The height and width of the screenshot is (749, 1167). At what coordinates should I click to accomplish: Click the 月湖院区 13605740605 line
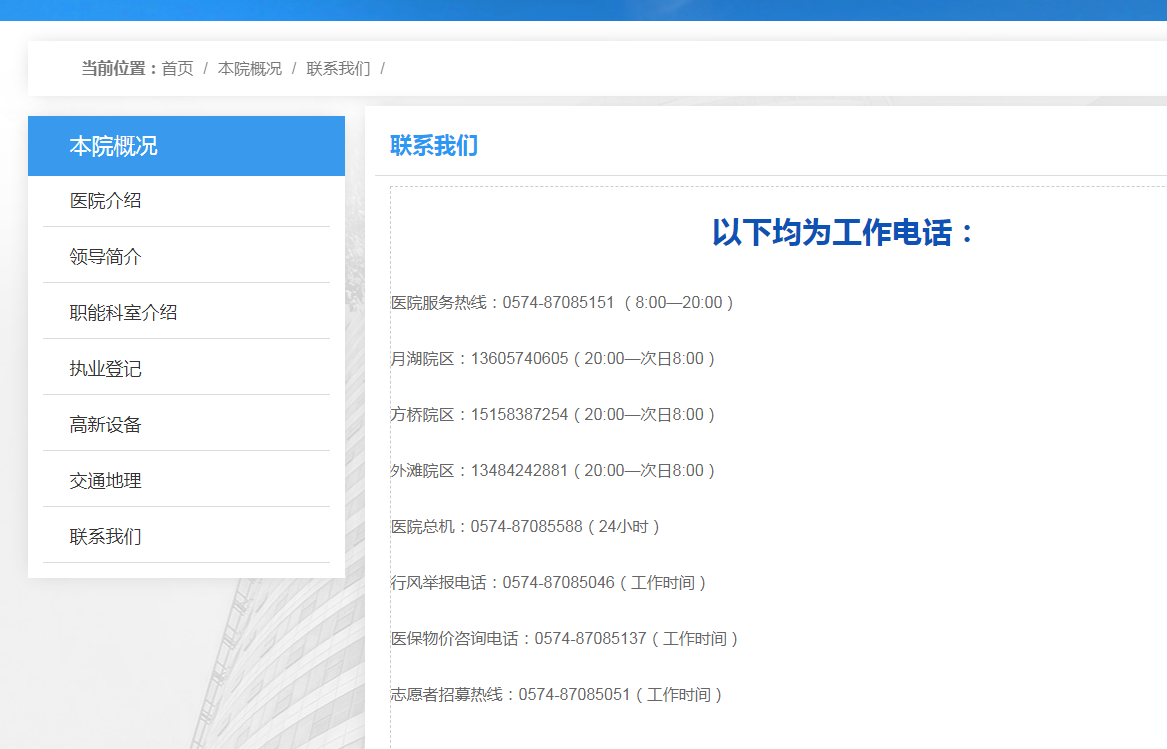tap(553, 359)
